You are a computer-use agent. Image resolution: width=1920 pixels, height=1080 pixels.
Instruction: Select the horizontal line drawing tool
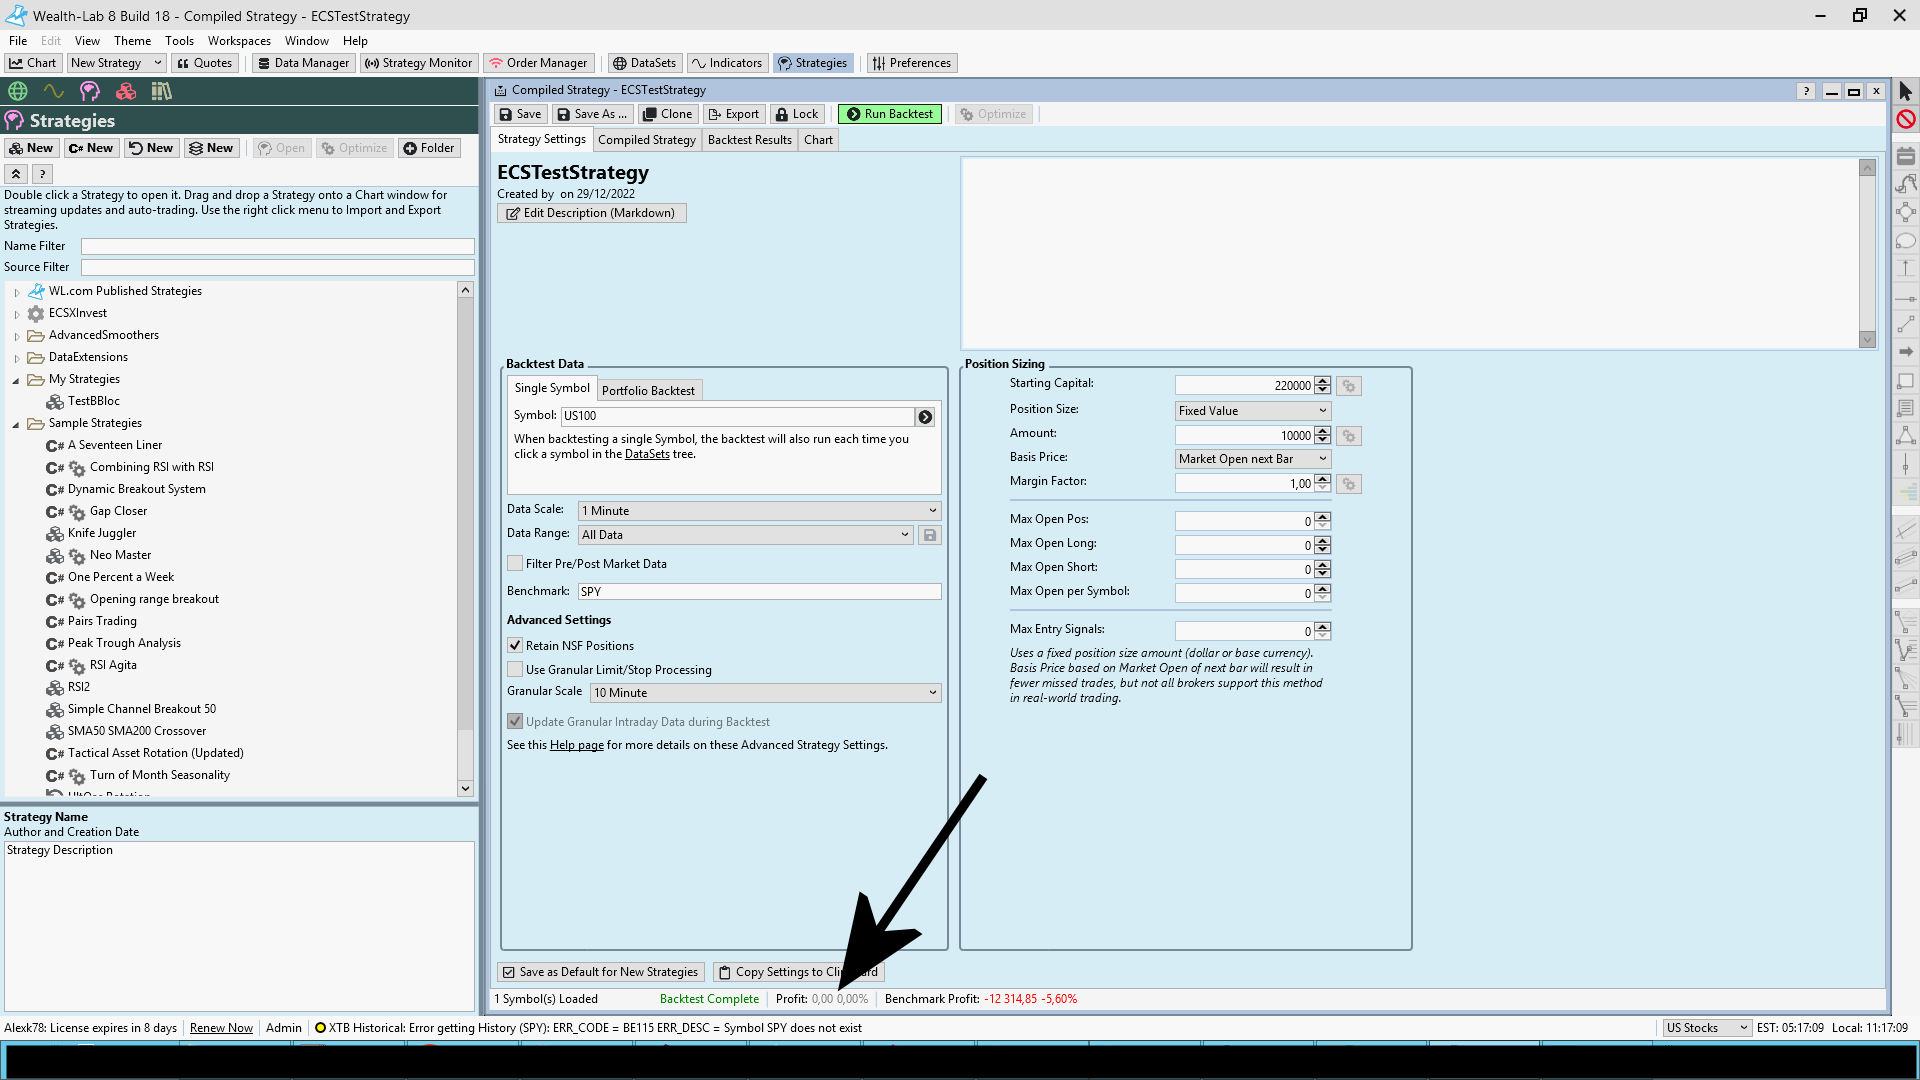pos(1906,298)
